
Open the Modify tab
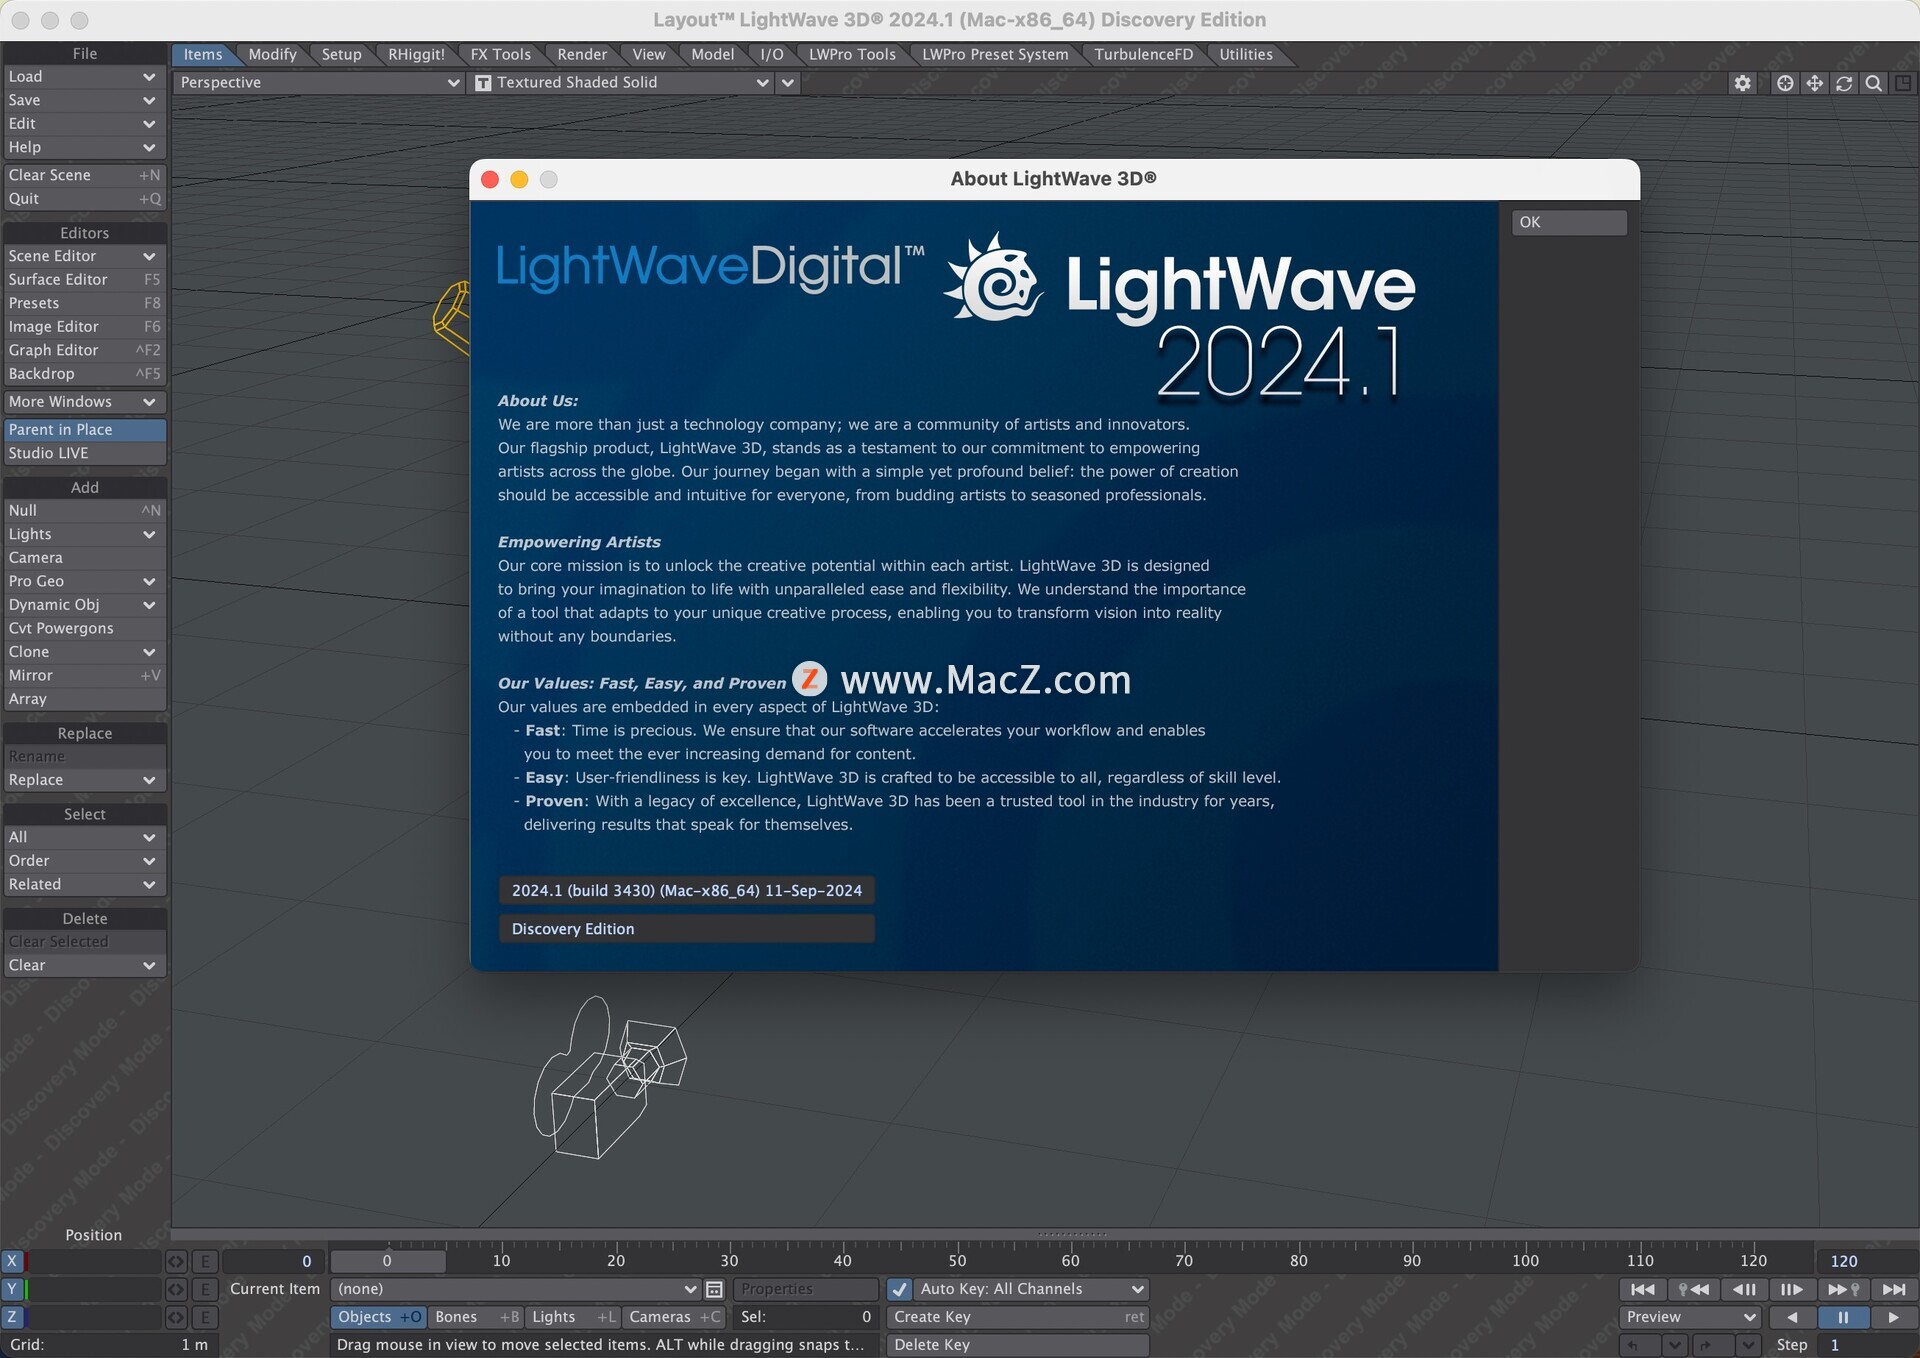pyautogui.click(x=272, y=55)
